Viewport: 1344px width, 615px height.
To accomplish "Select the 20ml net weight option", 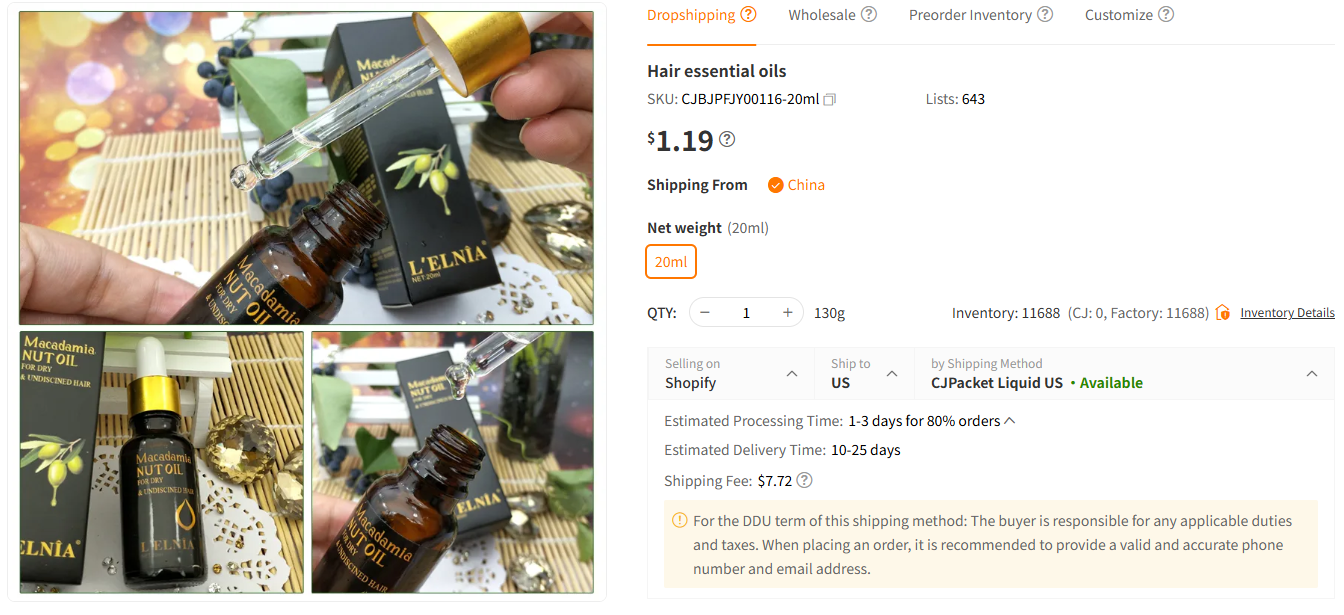I will point(671,262).
